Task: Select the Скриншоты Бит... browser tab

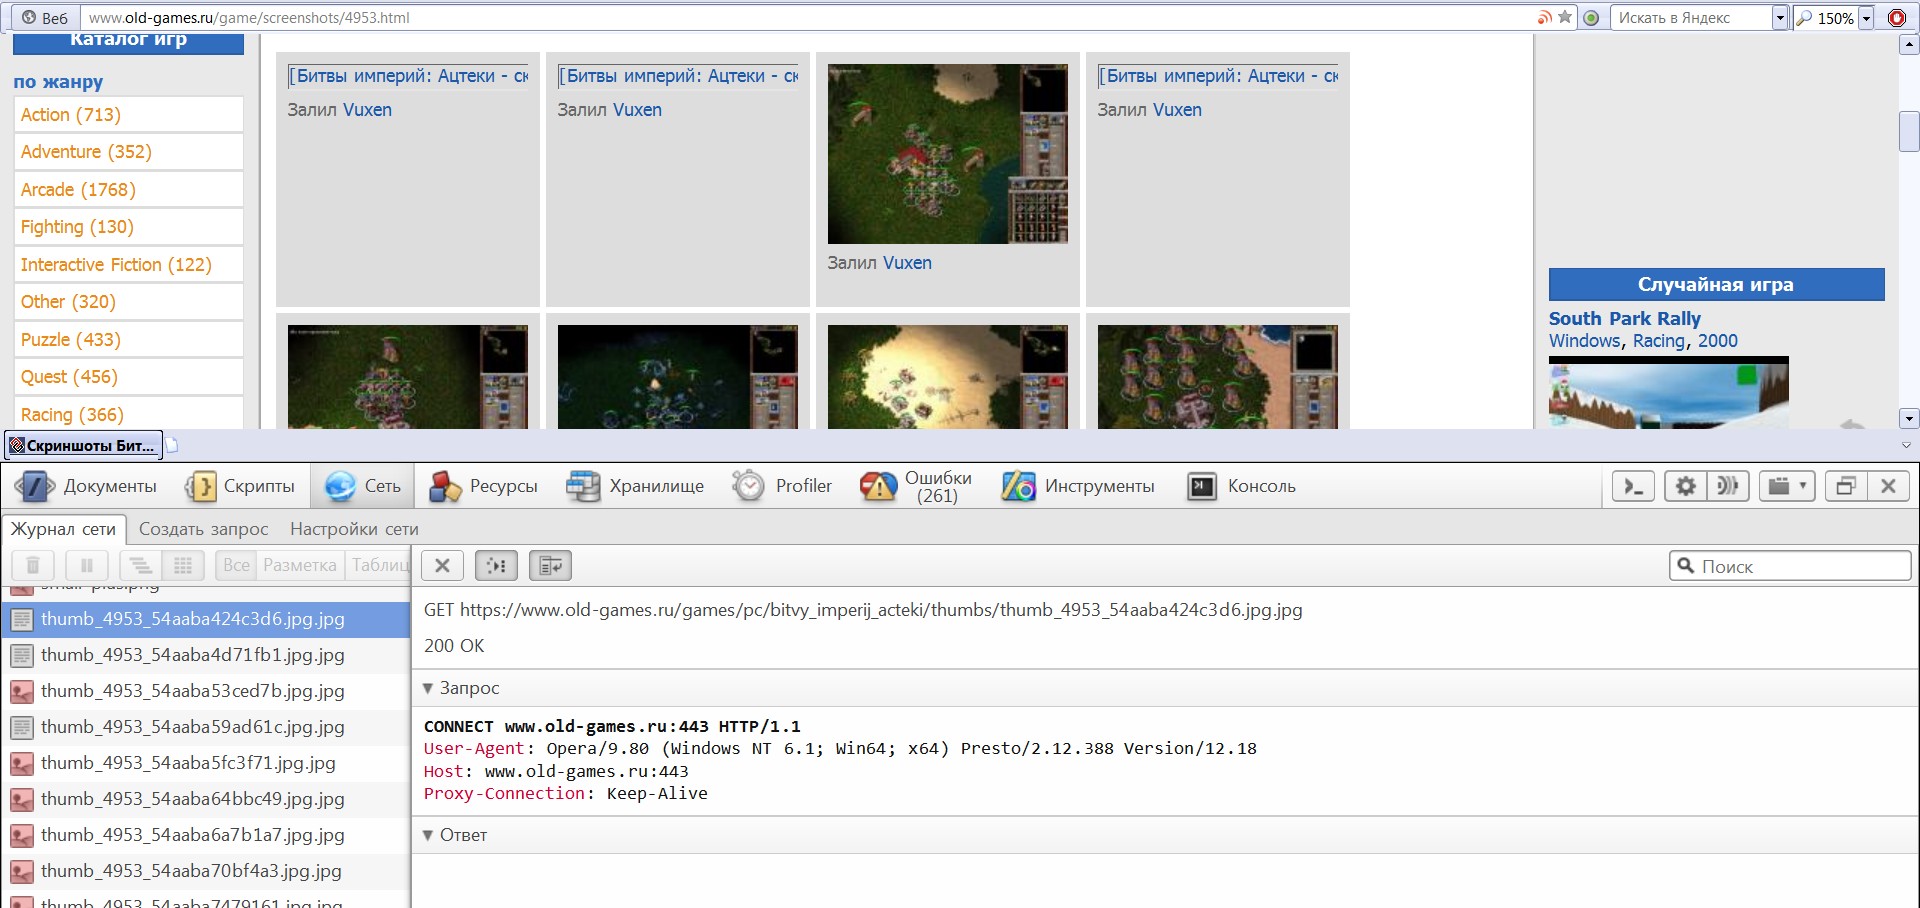Action: (84, 445)
